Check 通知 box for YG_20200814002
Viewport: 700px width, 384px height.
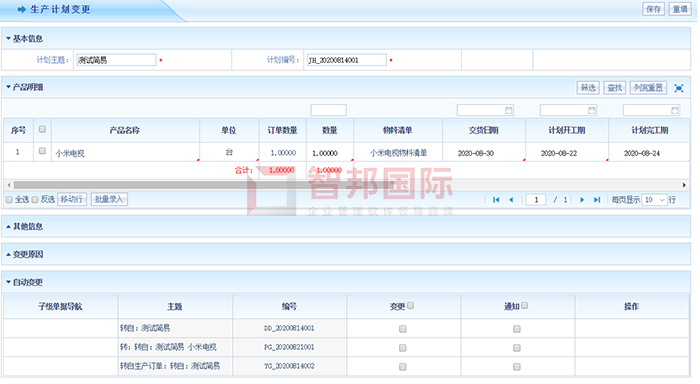(517, 367)
